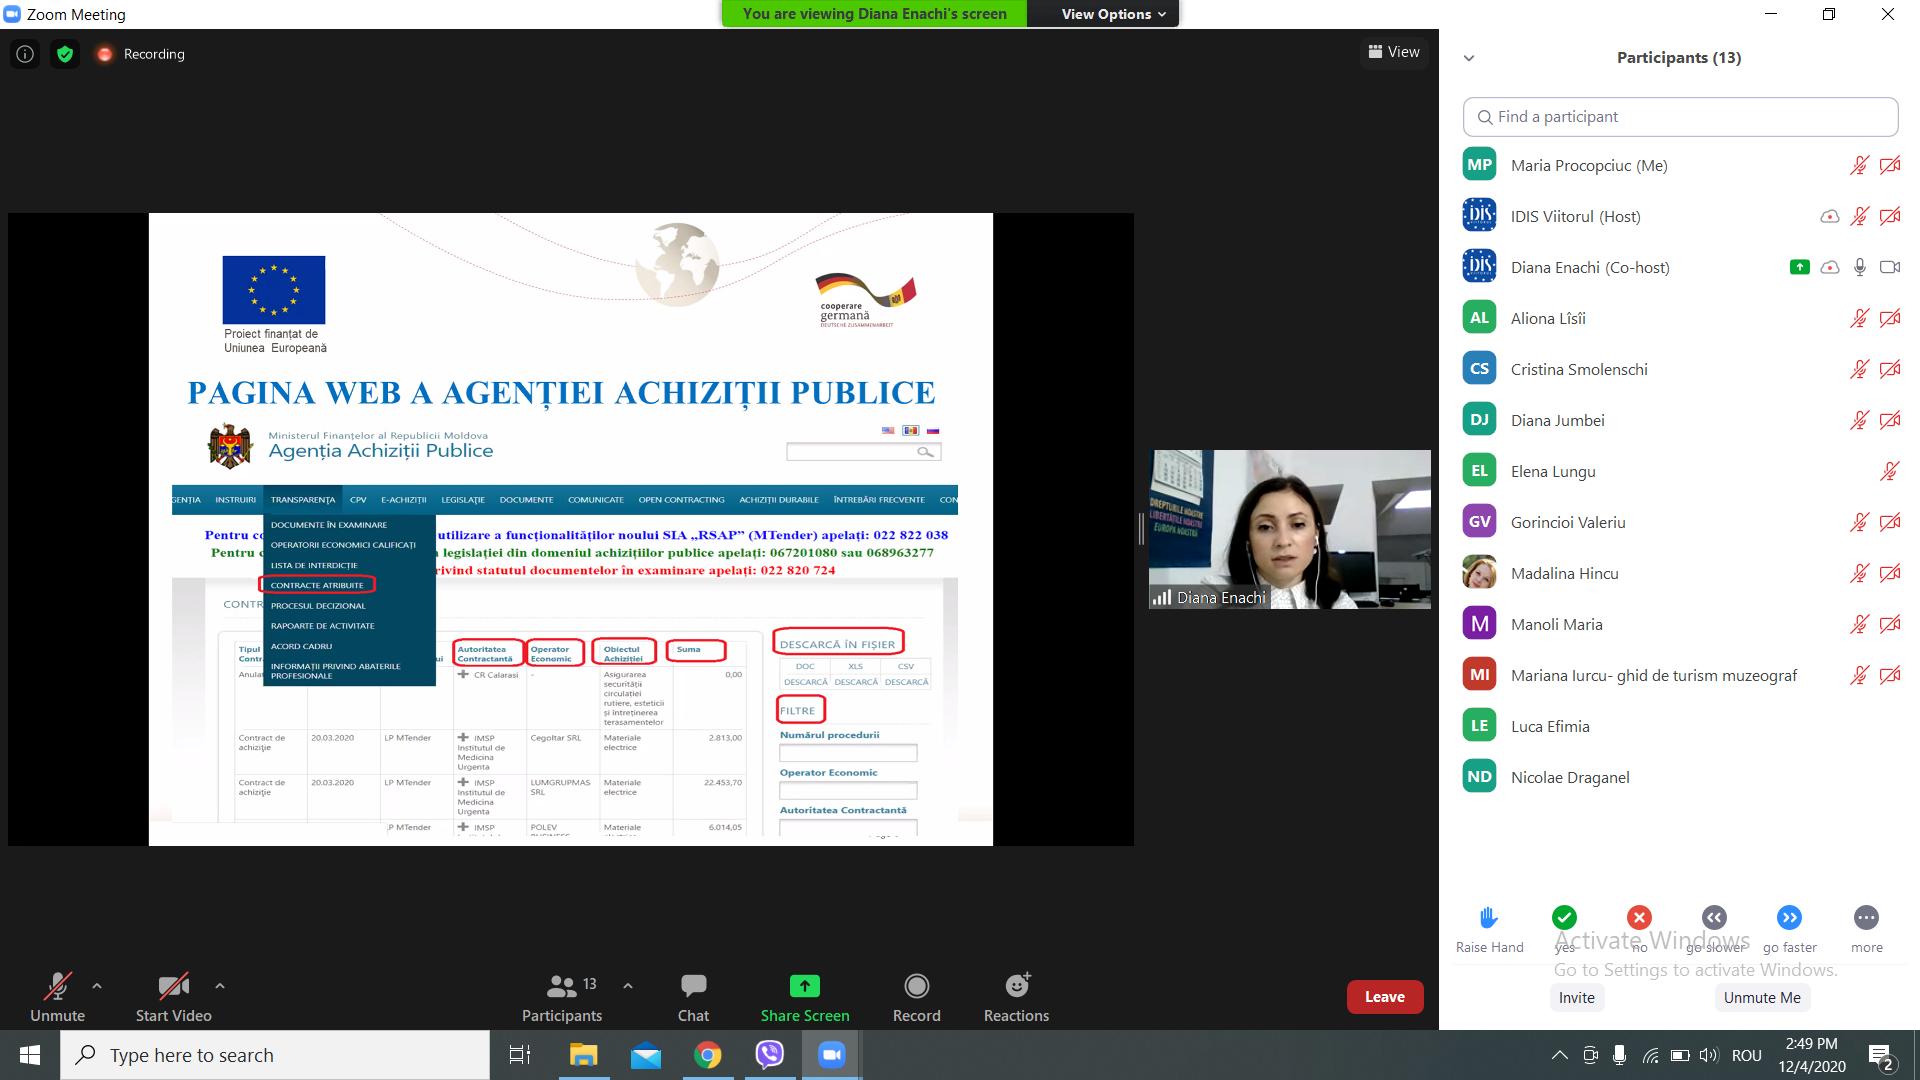Open Reactions
The height and width of the screenshot is (1080, 1920).
[1016, 998]
